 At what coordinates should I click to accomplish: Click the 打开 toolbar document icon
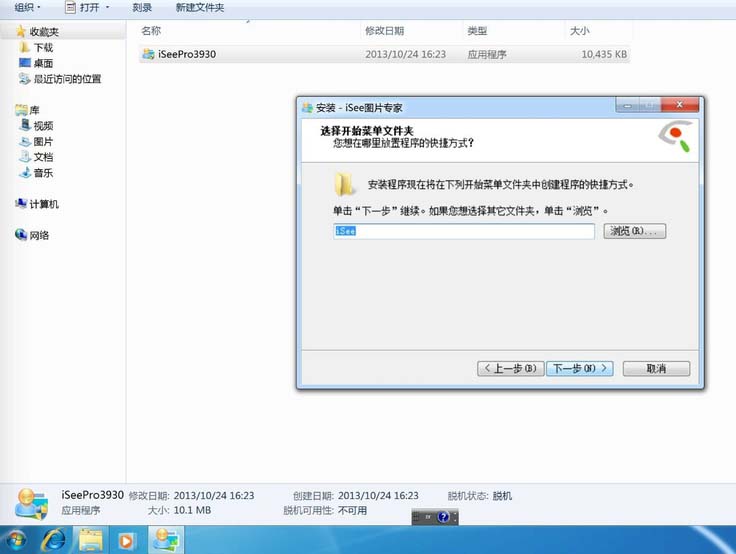(x=70, y=8)
